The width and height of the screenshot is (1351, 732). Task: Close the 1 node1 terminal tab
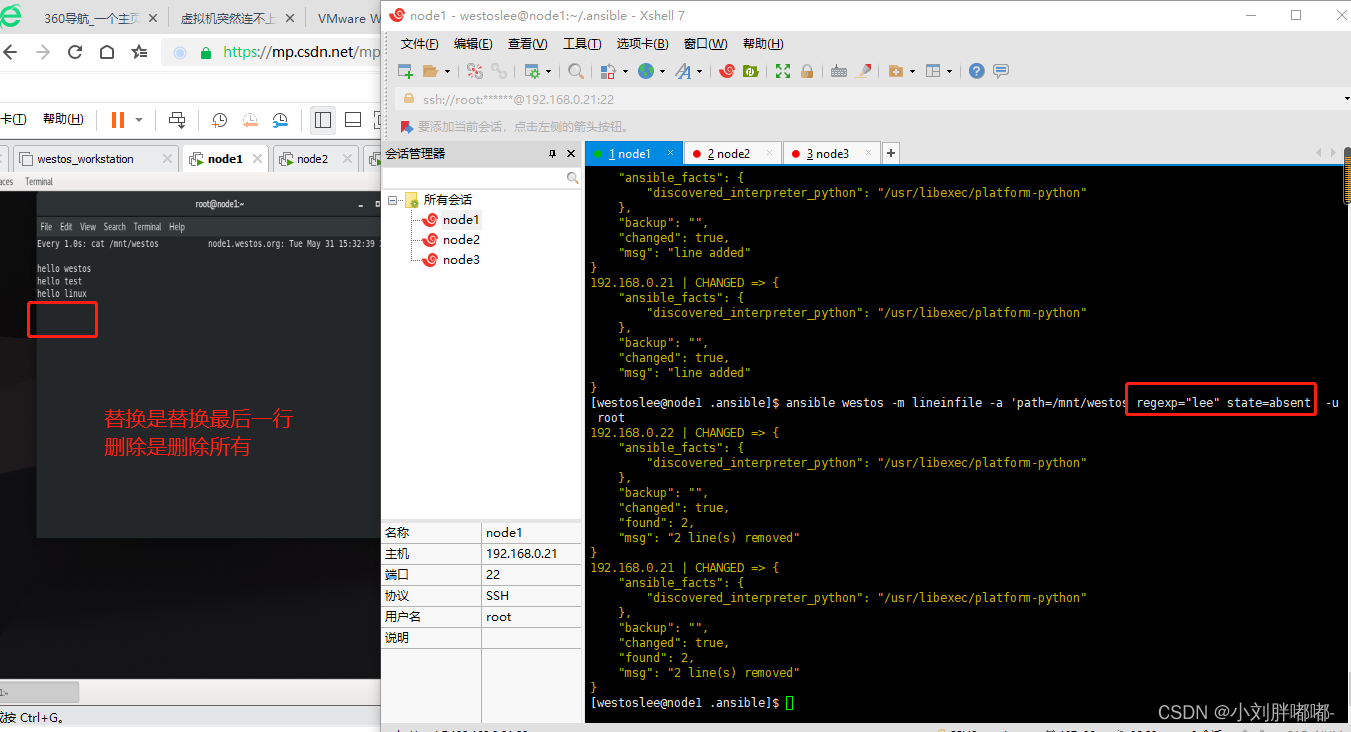click(x=669, y=153)
